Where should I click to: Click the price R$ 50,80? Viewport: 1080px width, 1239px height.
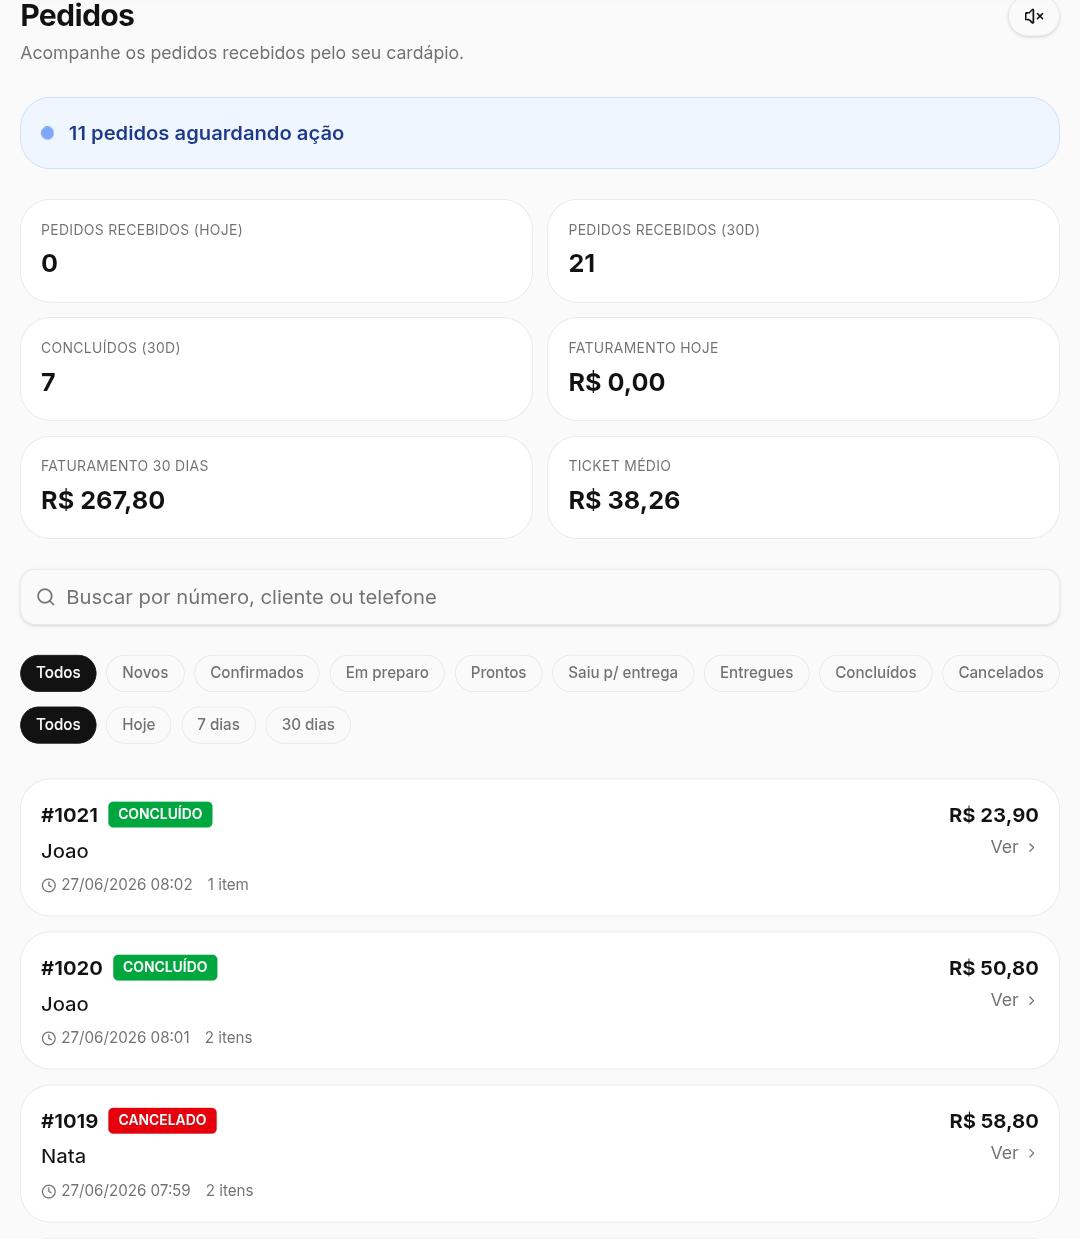[994, 968]
